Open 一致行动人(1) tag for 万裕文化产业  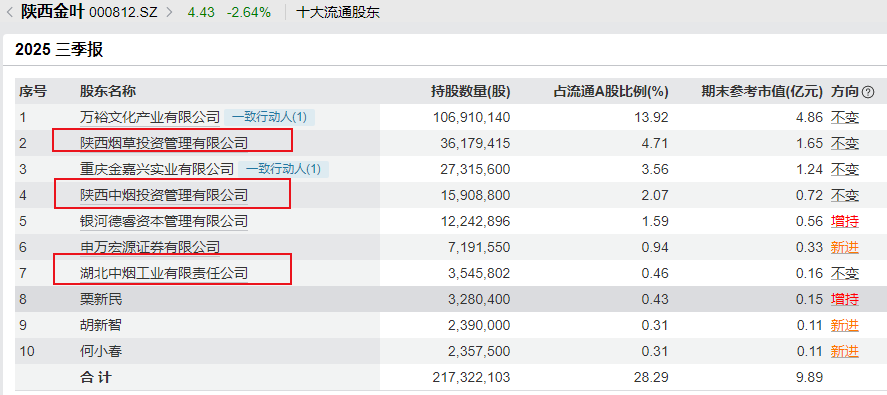[x=269, y=117]
